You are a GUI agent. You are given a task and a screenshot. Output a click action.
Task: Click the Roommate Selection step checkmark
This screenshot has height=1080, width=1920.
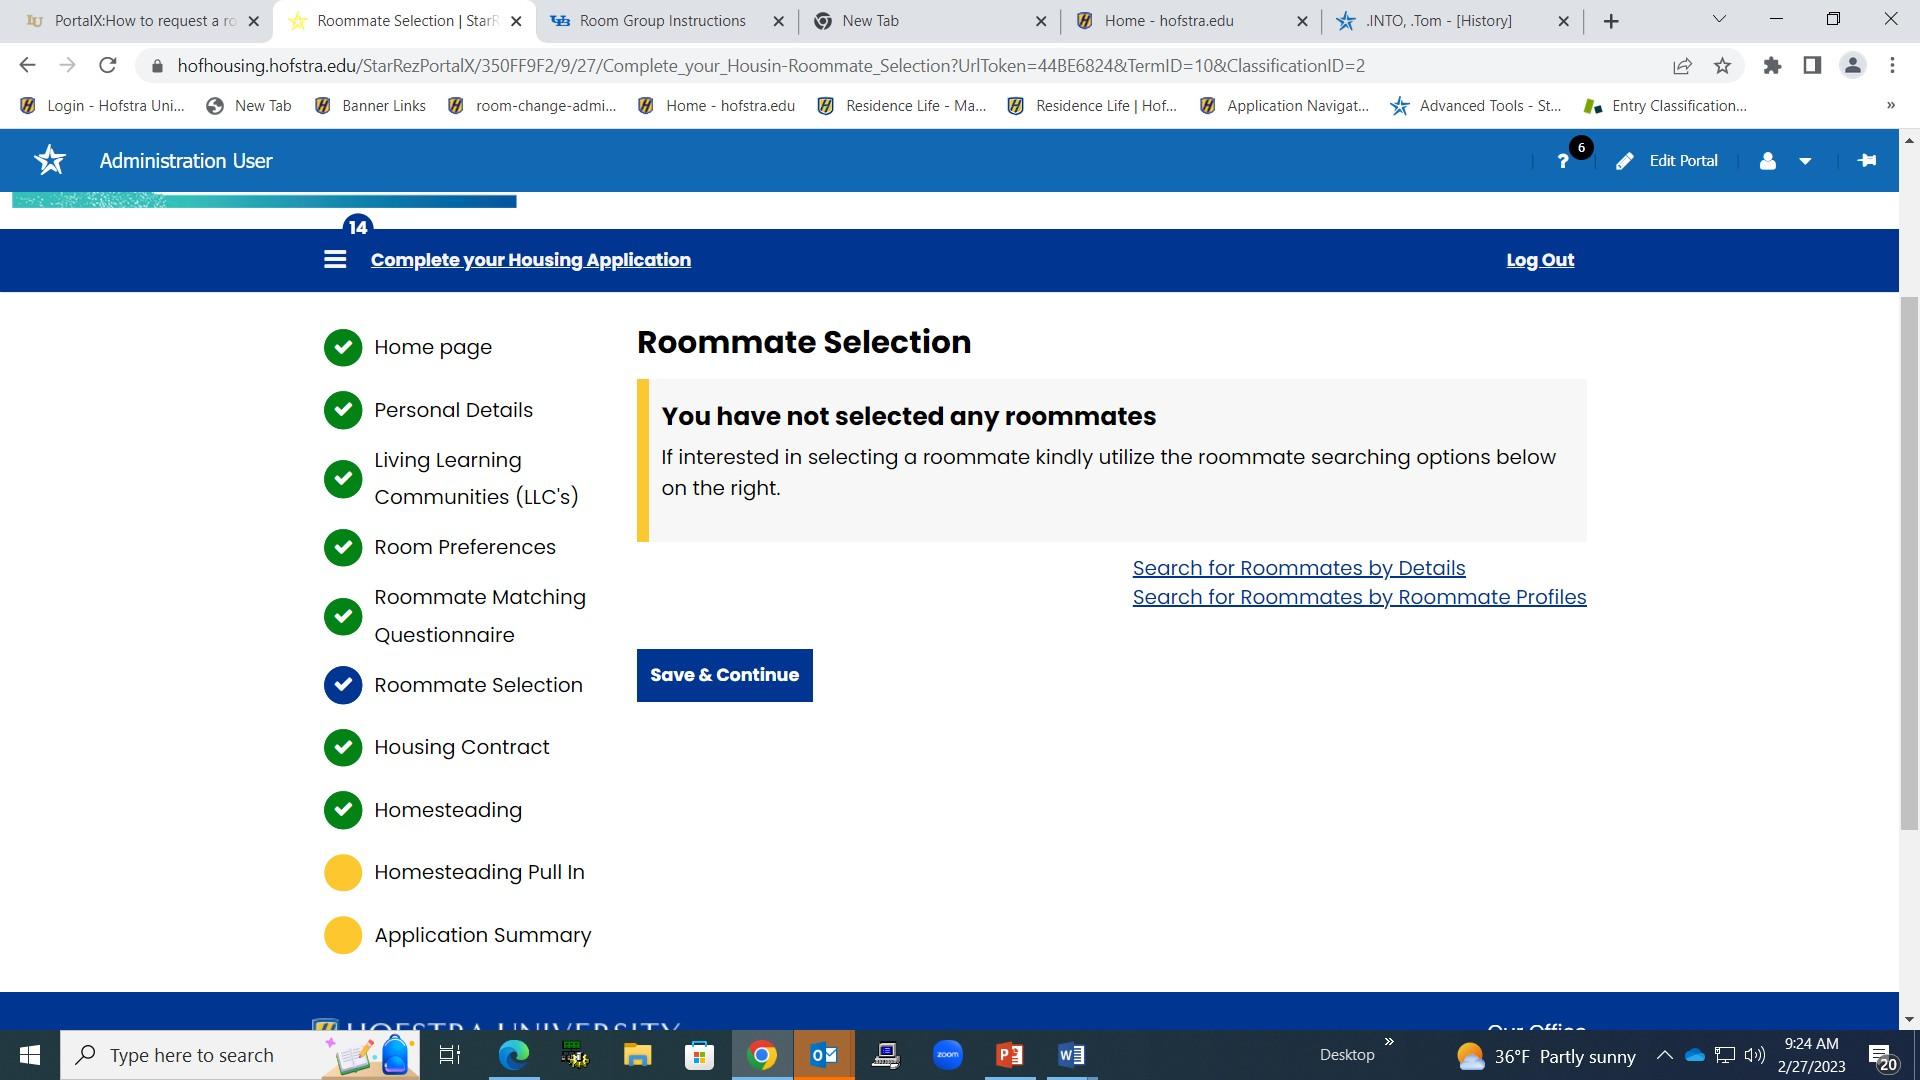(x=343, y=685)
